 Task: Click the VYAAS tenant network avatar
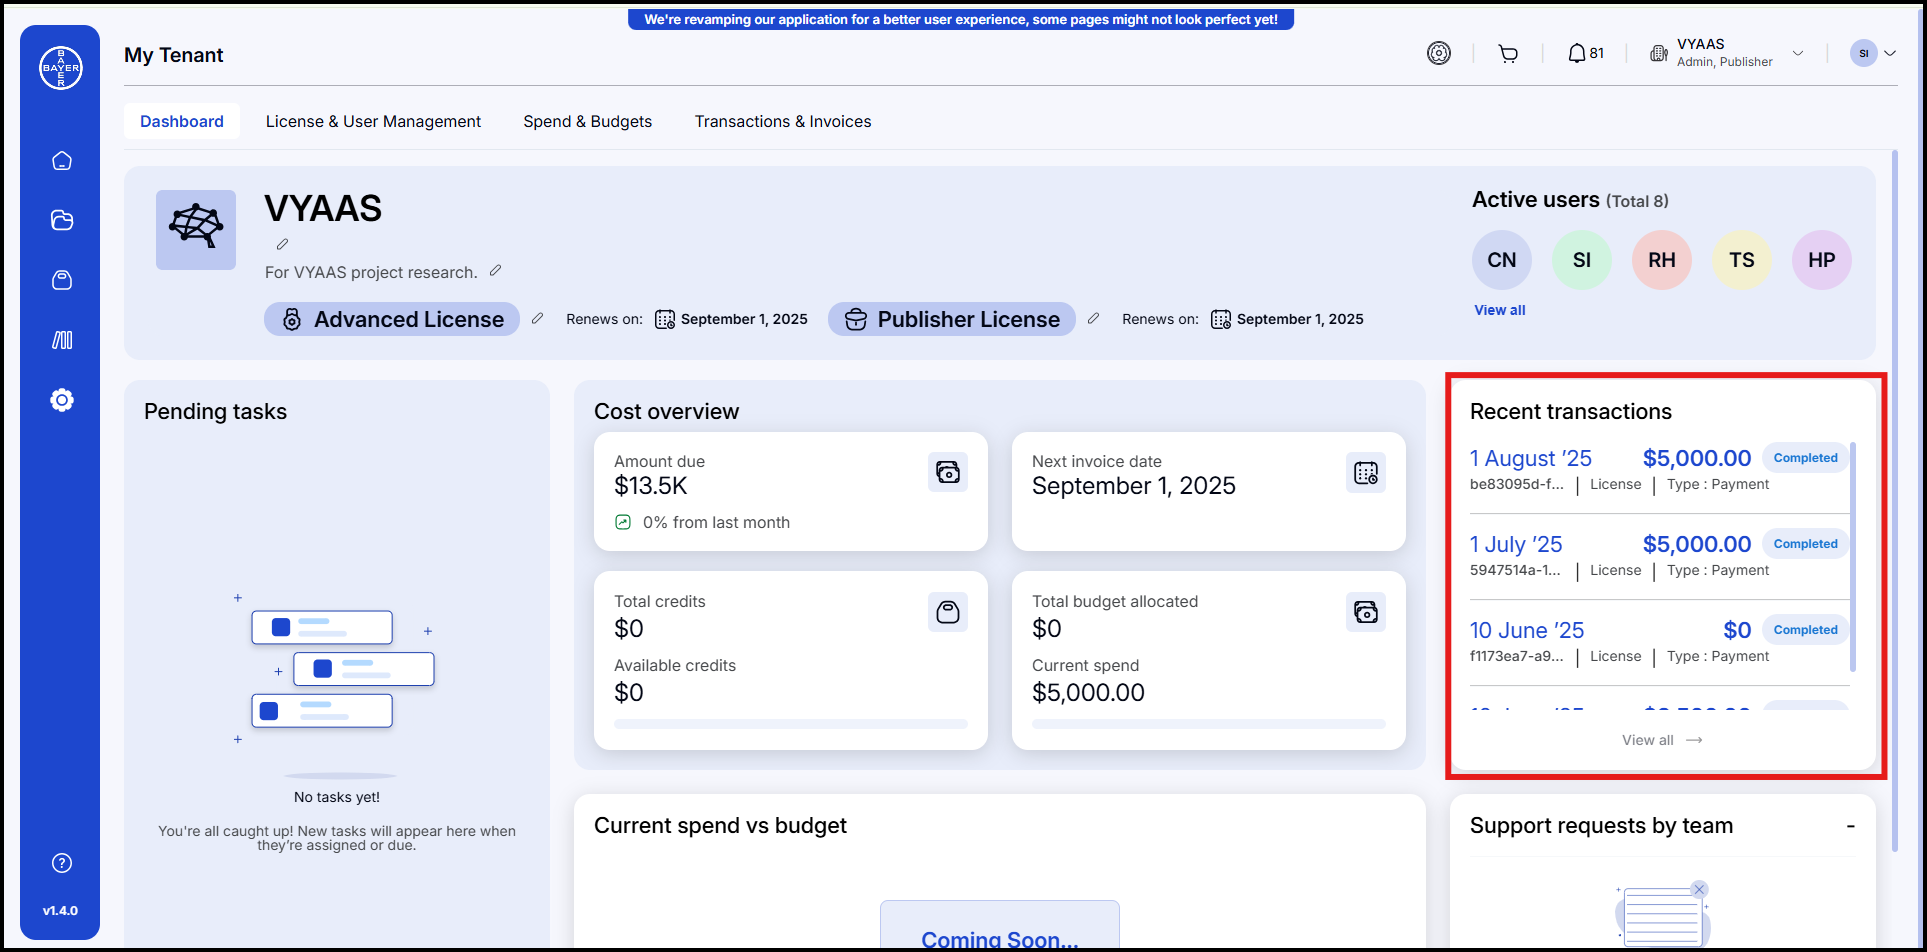tap(196, 230)
